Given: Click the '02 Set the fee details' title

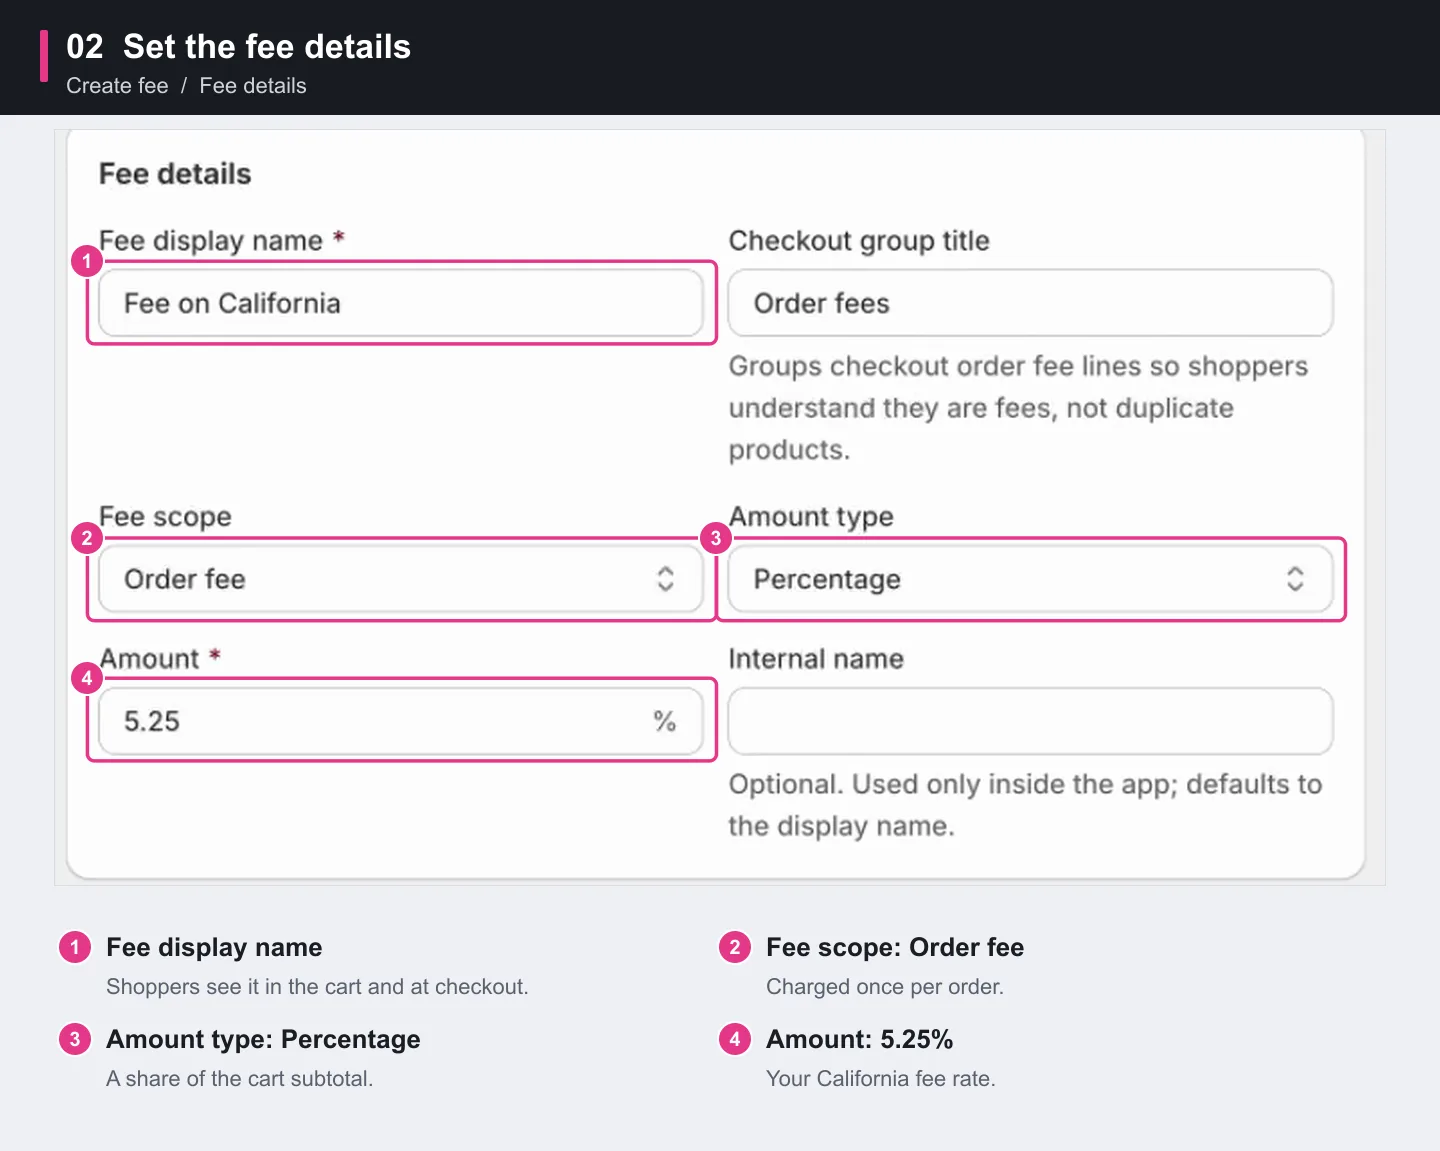Looking at the screenshot, I should [x=238, y=47].
